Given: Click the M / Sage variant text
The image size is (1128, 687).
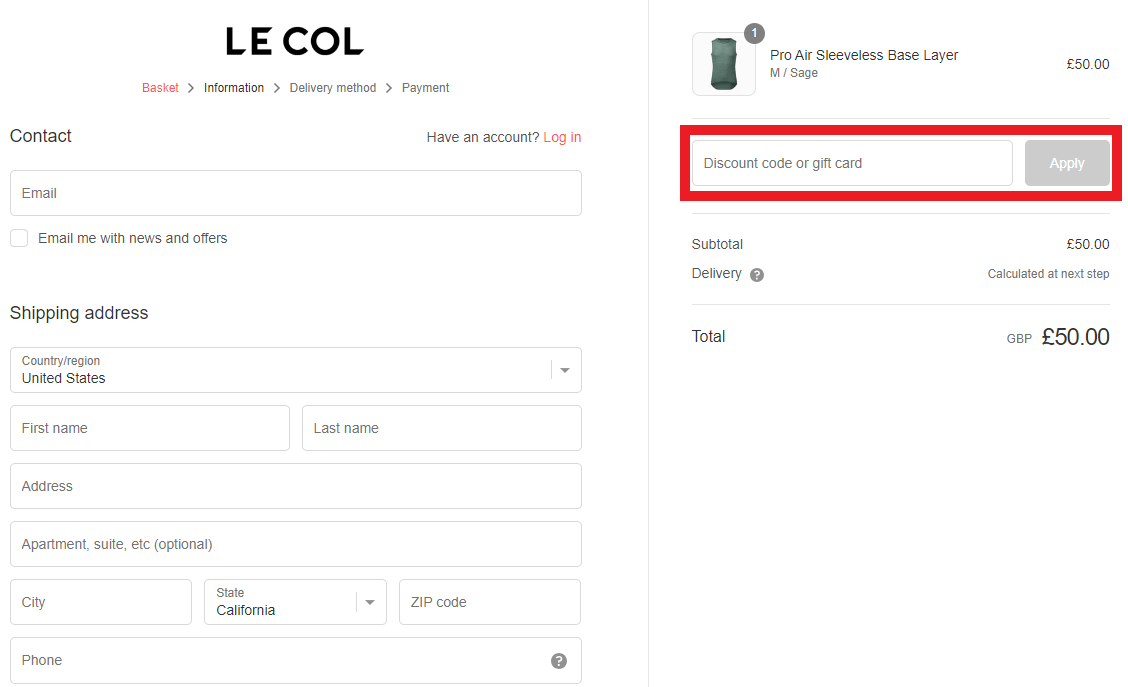Looking at the screenshot, I should coord(793,73).
